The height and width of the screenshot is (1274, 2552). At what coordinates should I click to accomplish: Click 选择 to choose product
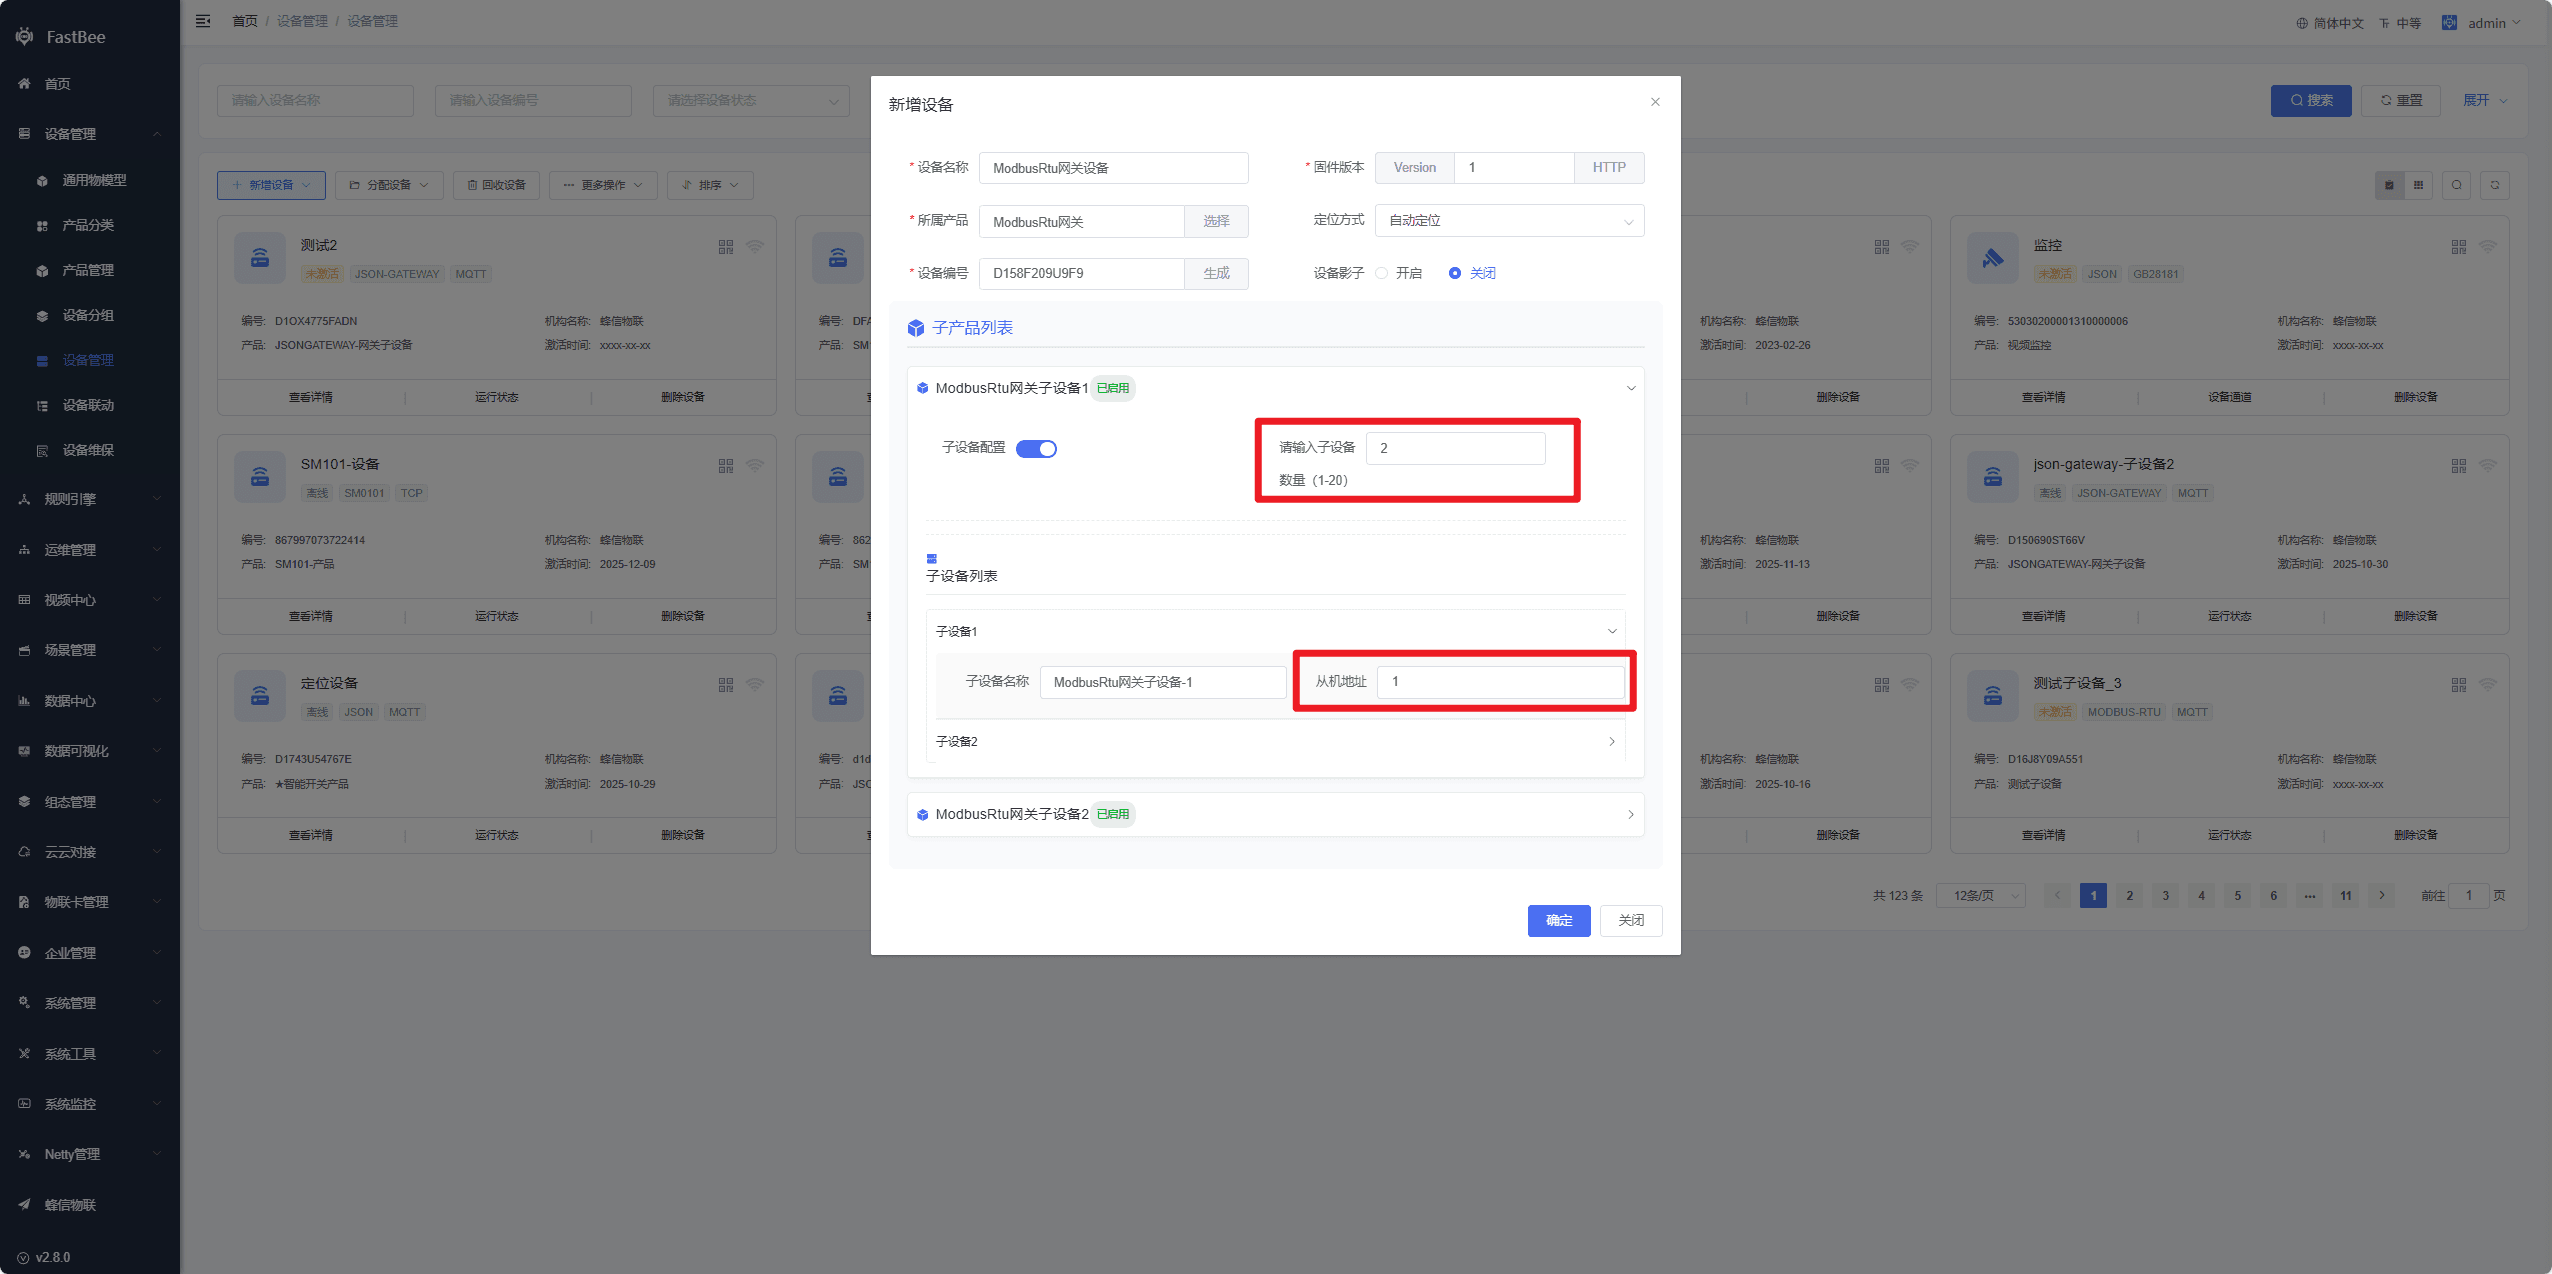(1216, 222)
